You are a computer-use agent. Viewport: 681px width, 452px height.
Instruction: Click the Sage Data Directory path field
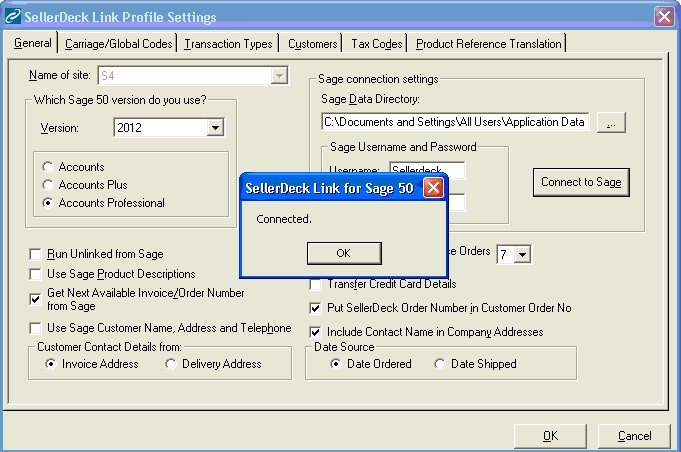coord(455,122)
